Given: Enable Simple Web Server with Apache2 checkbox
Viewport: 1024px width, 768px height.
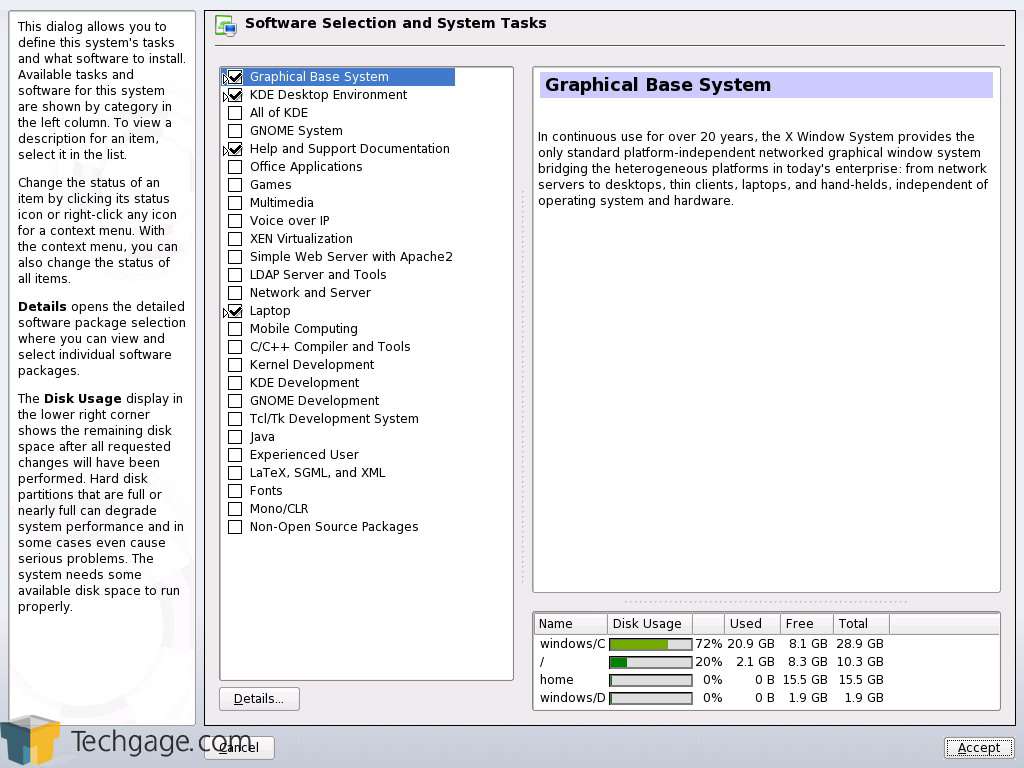Looking at the screenshot, I should pyautogui.click(x=234, y=257).
